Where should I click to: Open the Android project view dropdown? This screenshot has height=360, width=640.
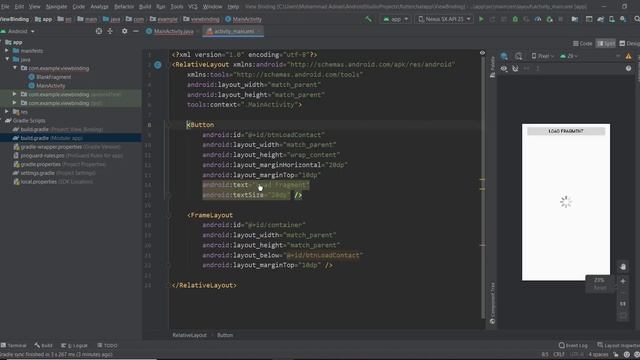18,31
